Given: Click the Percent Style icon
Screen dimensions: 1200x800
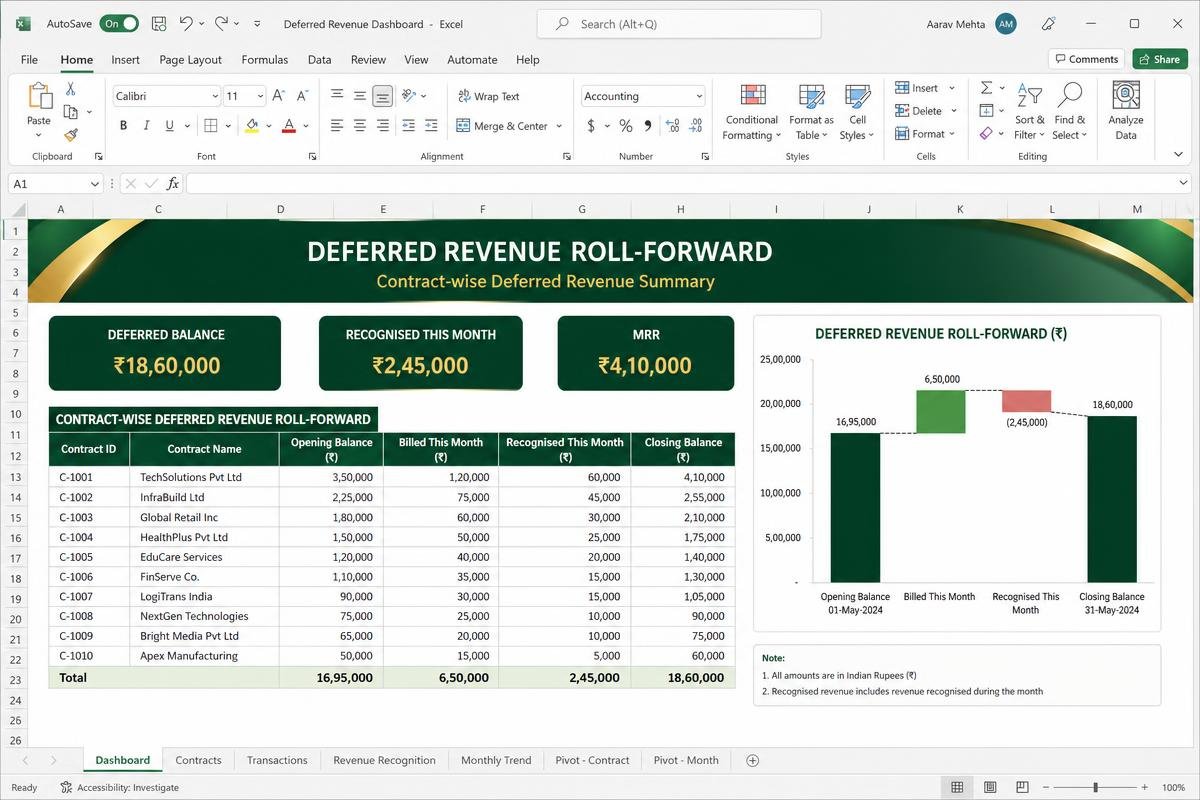Looking at the screenshot, I should (625, 126).
